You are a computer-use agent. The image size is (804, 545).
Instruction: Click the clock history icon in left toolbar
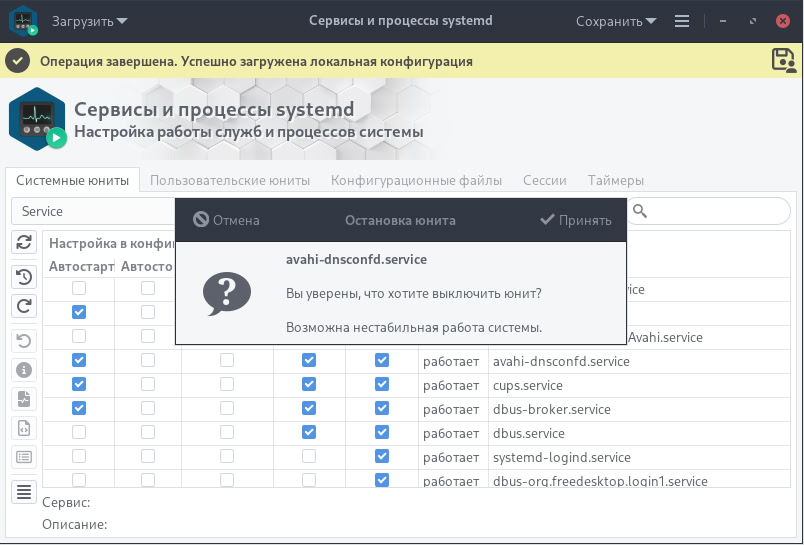(24, 277)
